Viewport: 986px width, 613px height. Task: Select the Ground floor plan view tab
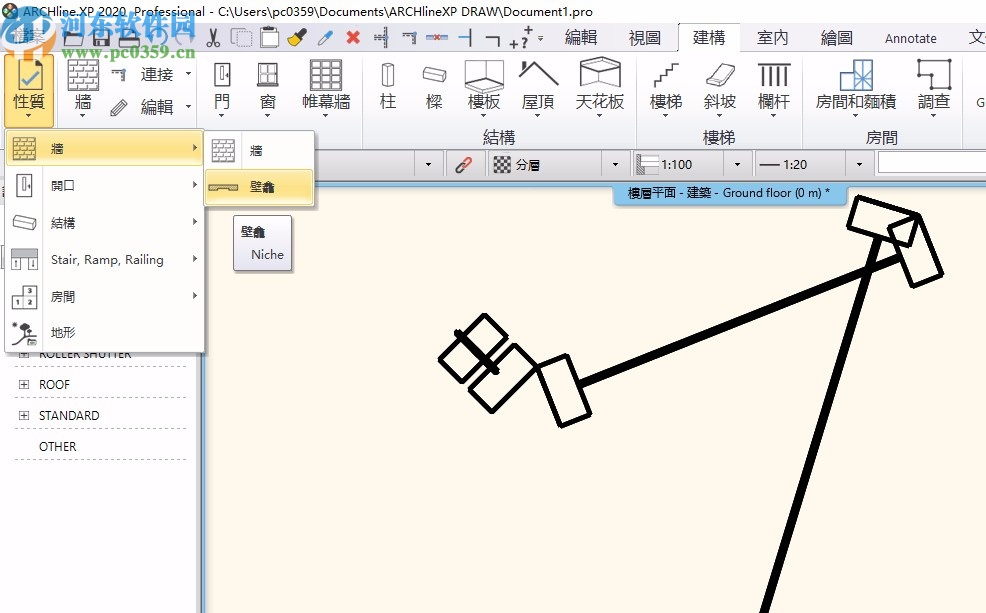(728, 193)
